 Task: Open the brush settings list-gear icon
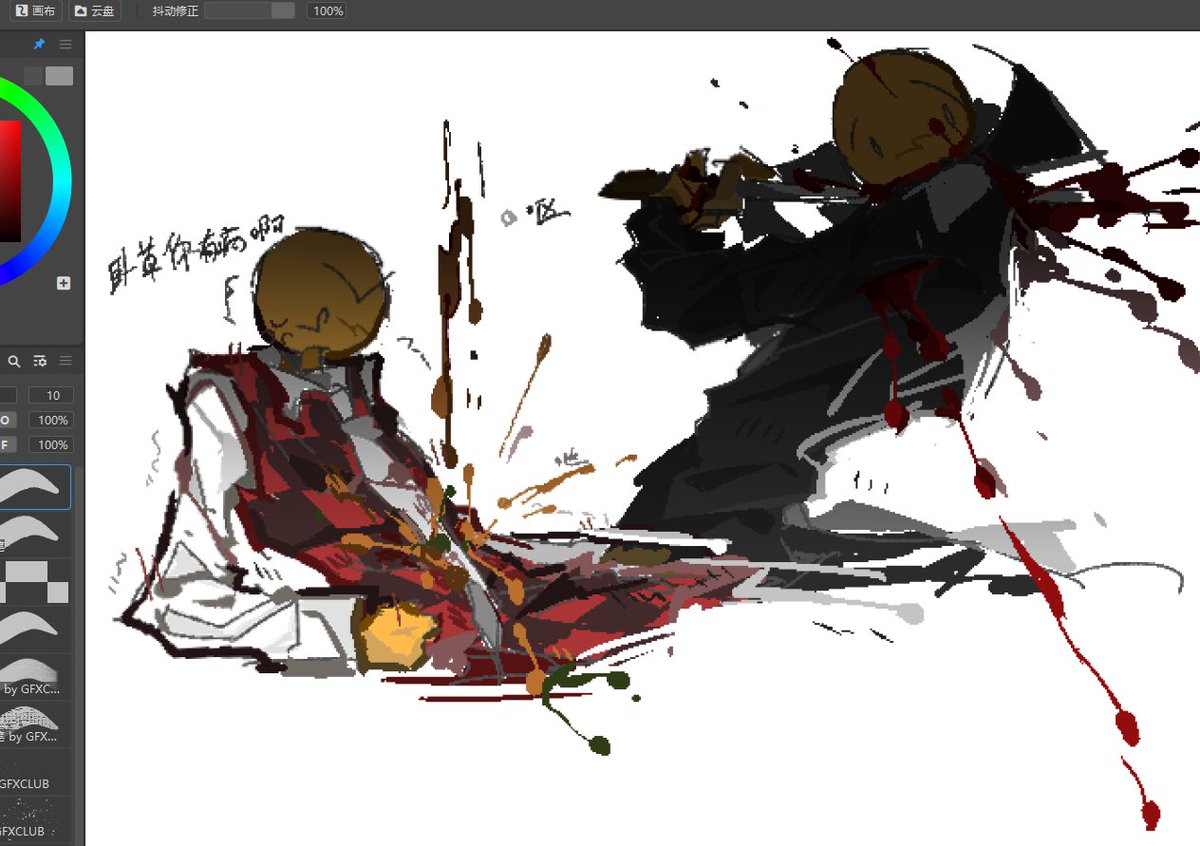(x=40, y=361)
